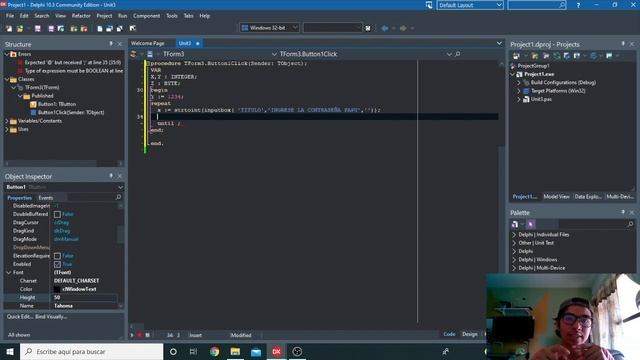The width and height of the screenshot is (640, 360).
Task: Switch to the Welcome Page tab
Action: 148,43
